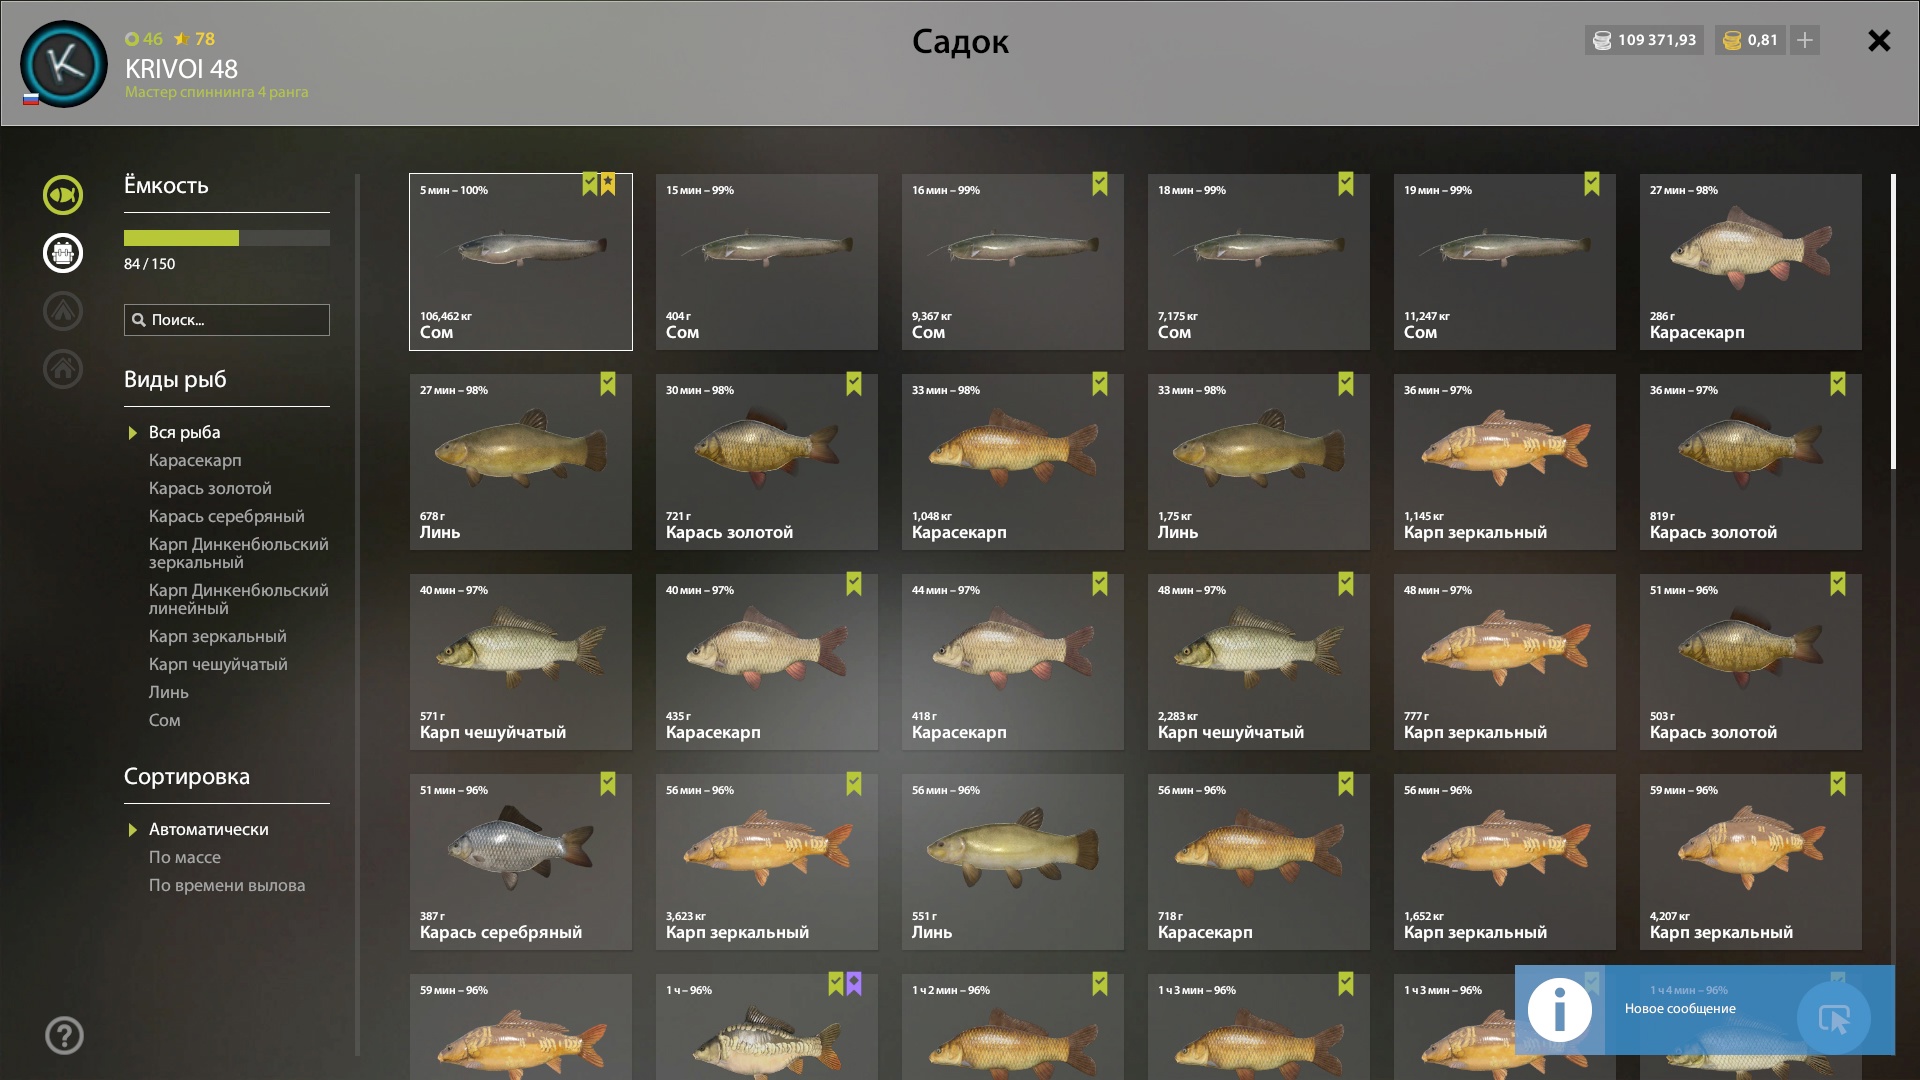Sort fish По времени вылова
The height and width of the screenshot is (1080, 1920).
click(x=227, y=885)
